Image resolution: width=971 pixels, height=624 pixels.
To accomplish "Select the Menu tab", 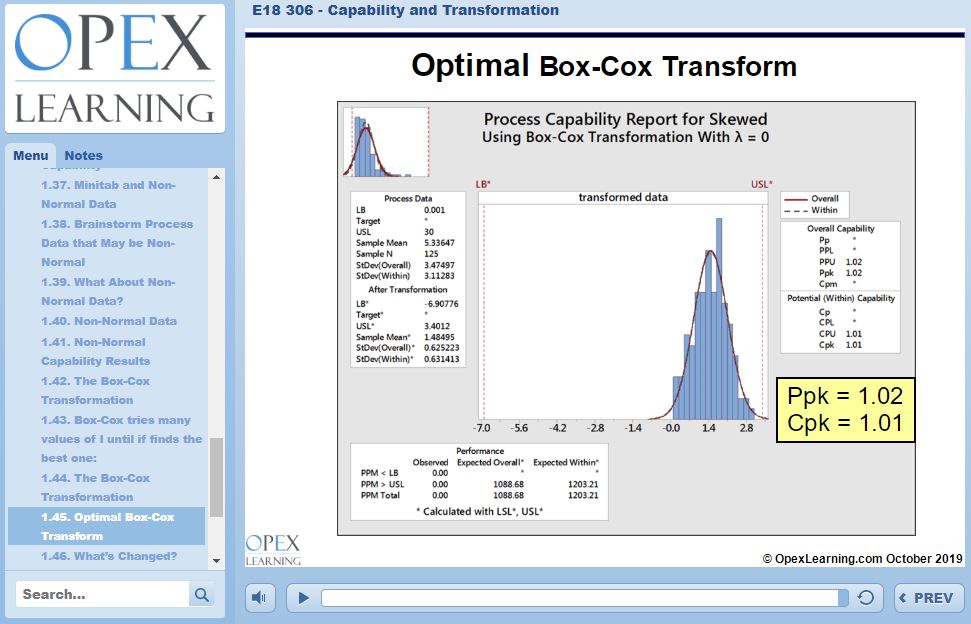I will click(30, 156).
